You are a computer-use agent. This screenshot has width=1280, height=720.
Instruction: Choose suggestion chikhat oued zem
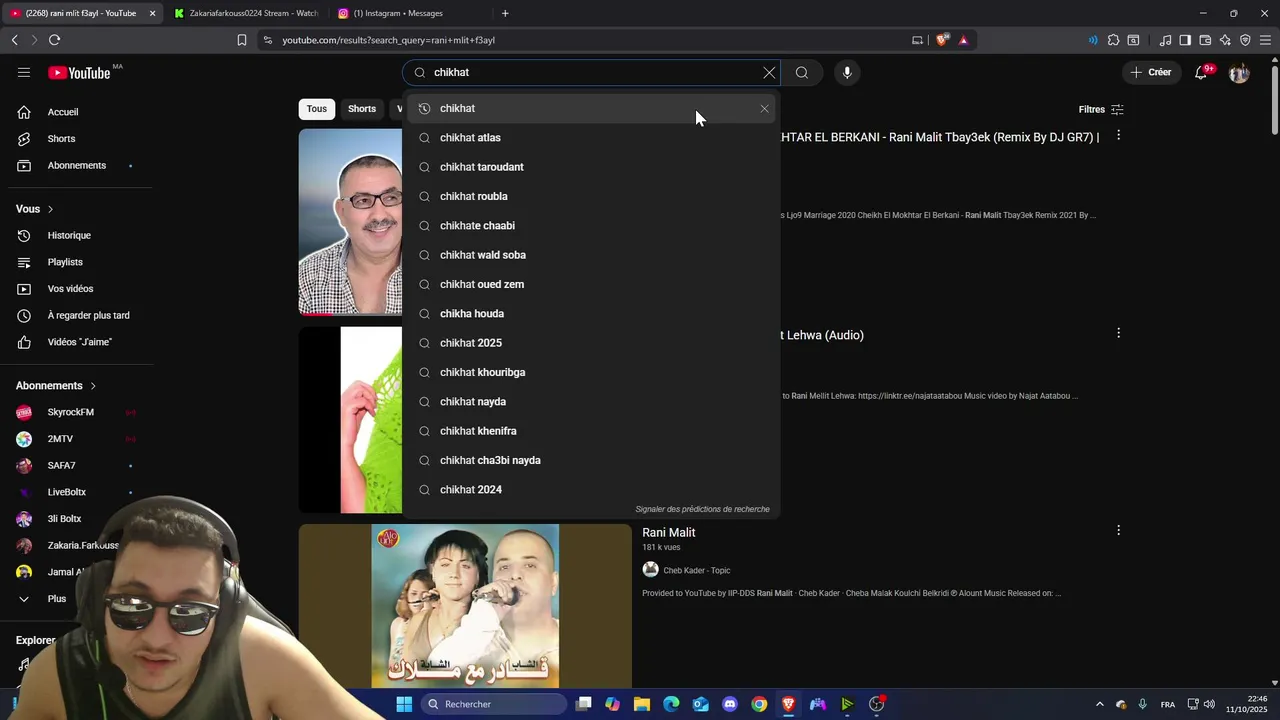point(590,284)
